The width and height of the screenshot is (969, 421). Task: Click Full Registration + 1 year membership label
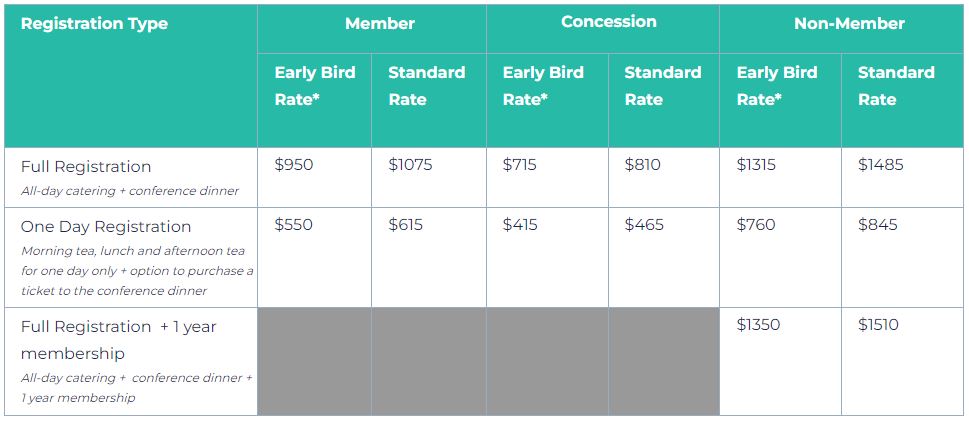[119, 339]
